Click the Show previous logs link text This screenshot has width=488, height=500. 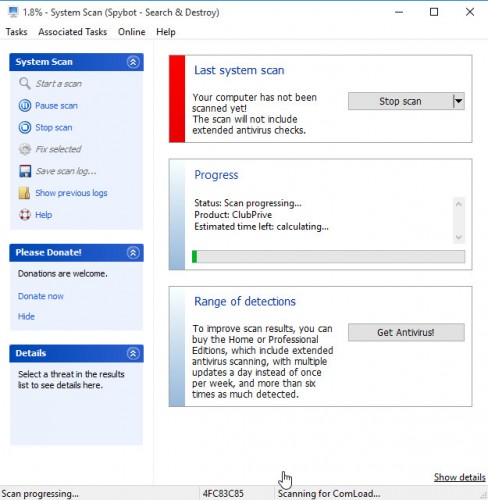(71, 193)
